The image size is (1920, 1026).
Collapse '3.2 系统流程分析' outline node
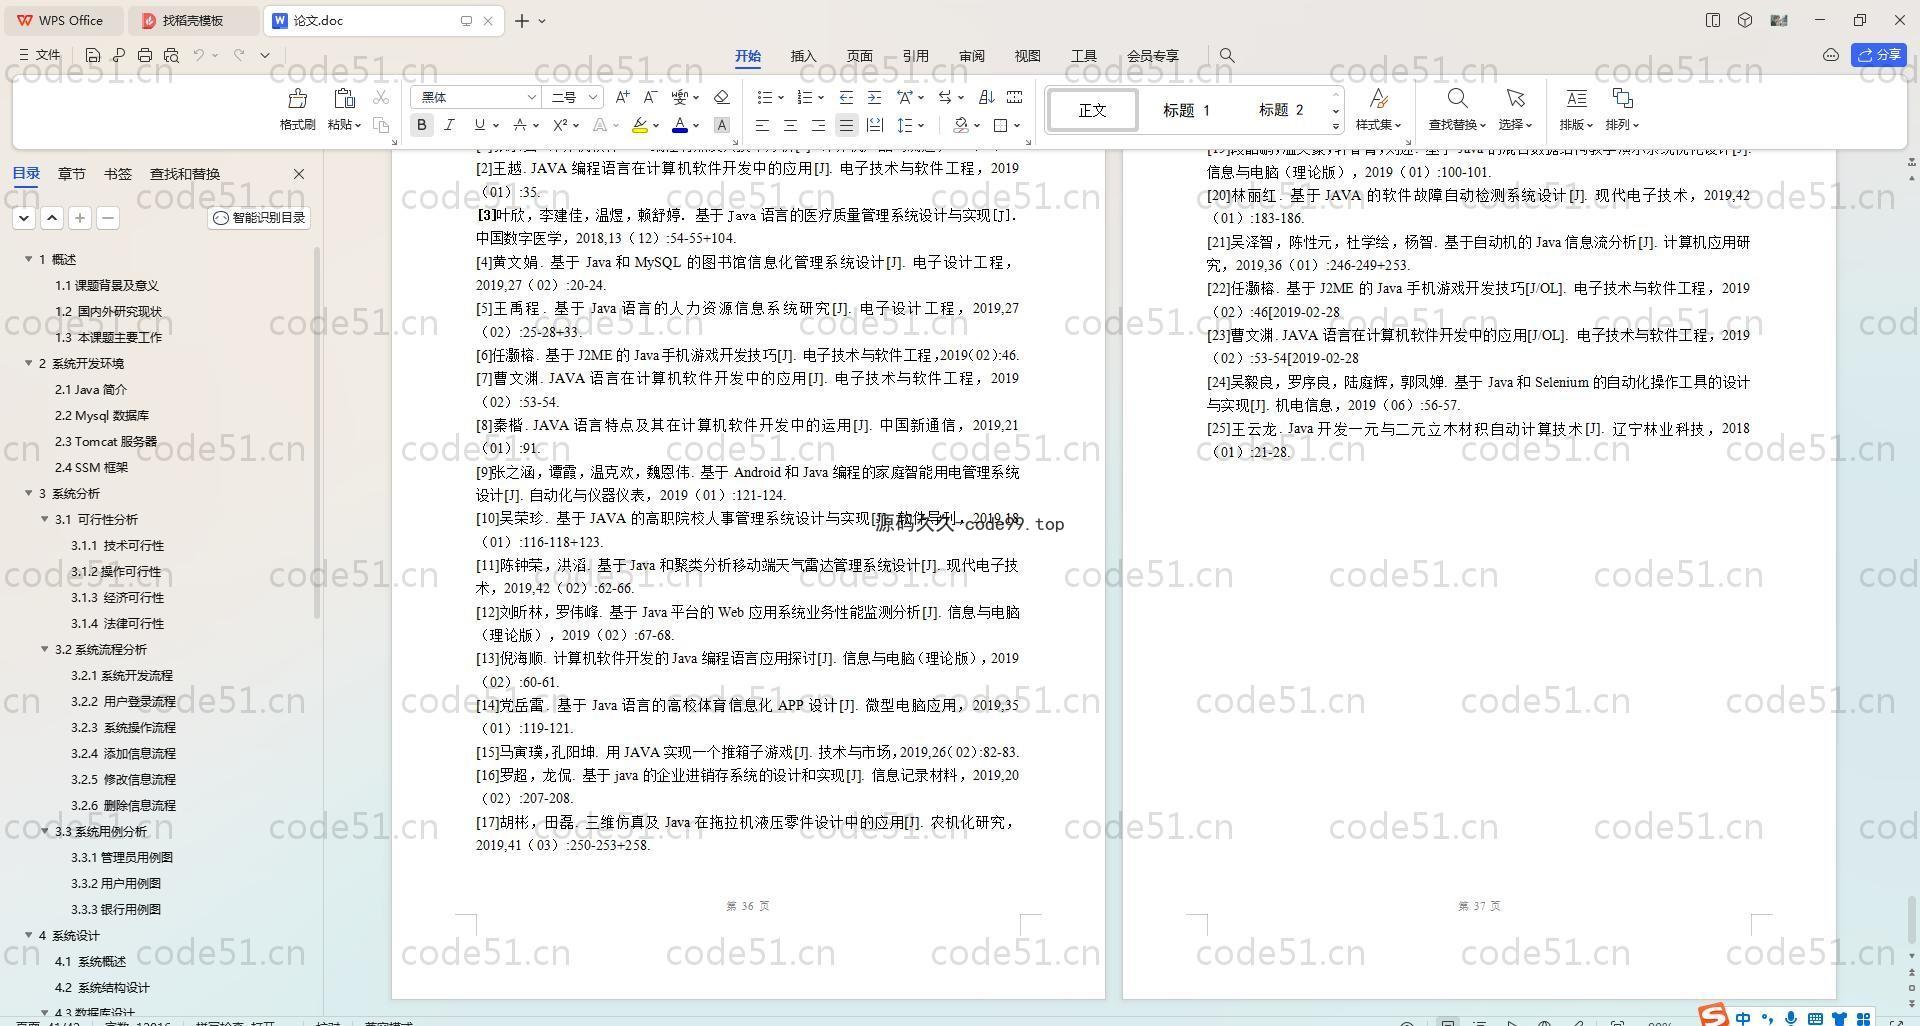[x=44, y=649]
